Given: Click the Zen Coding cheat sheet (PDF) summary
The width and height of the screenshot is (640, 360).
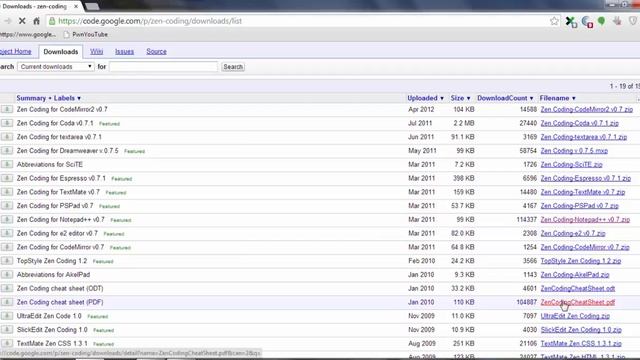Looking at the screenshot, I should [x=60, y=302].
